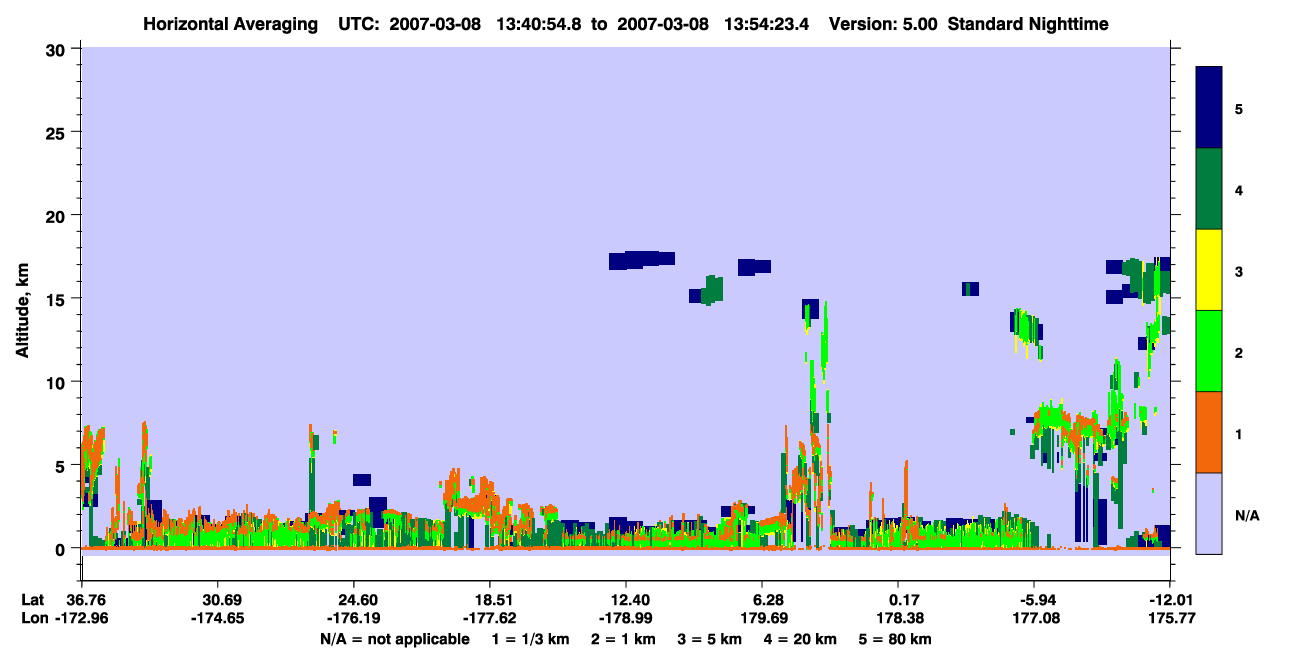The height and width of the screenshot is (667, 1300).
Task: Click the colorbar label '2'
Action: [1238, 352]
